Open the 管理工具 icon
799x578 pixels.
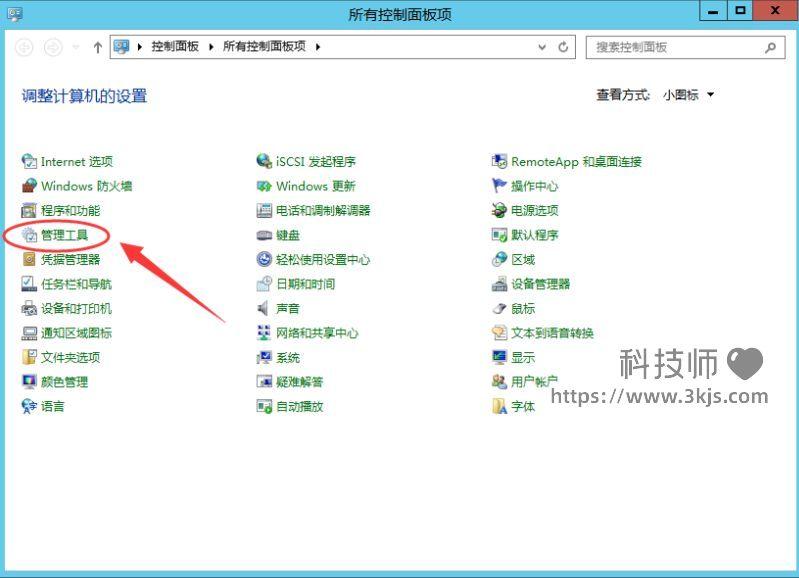(x=29, y=235)
